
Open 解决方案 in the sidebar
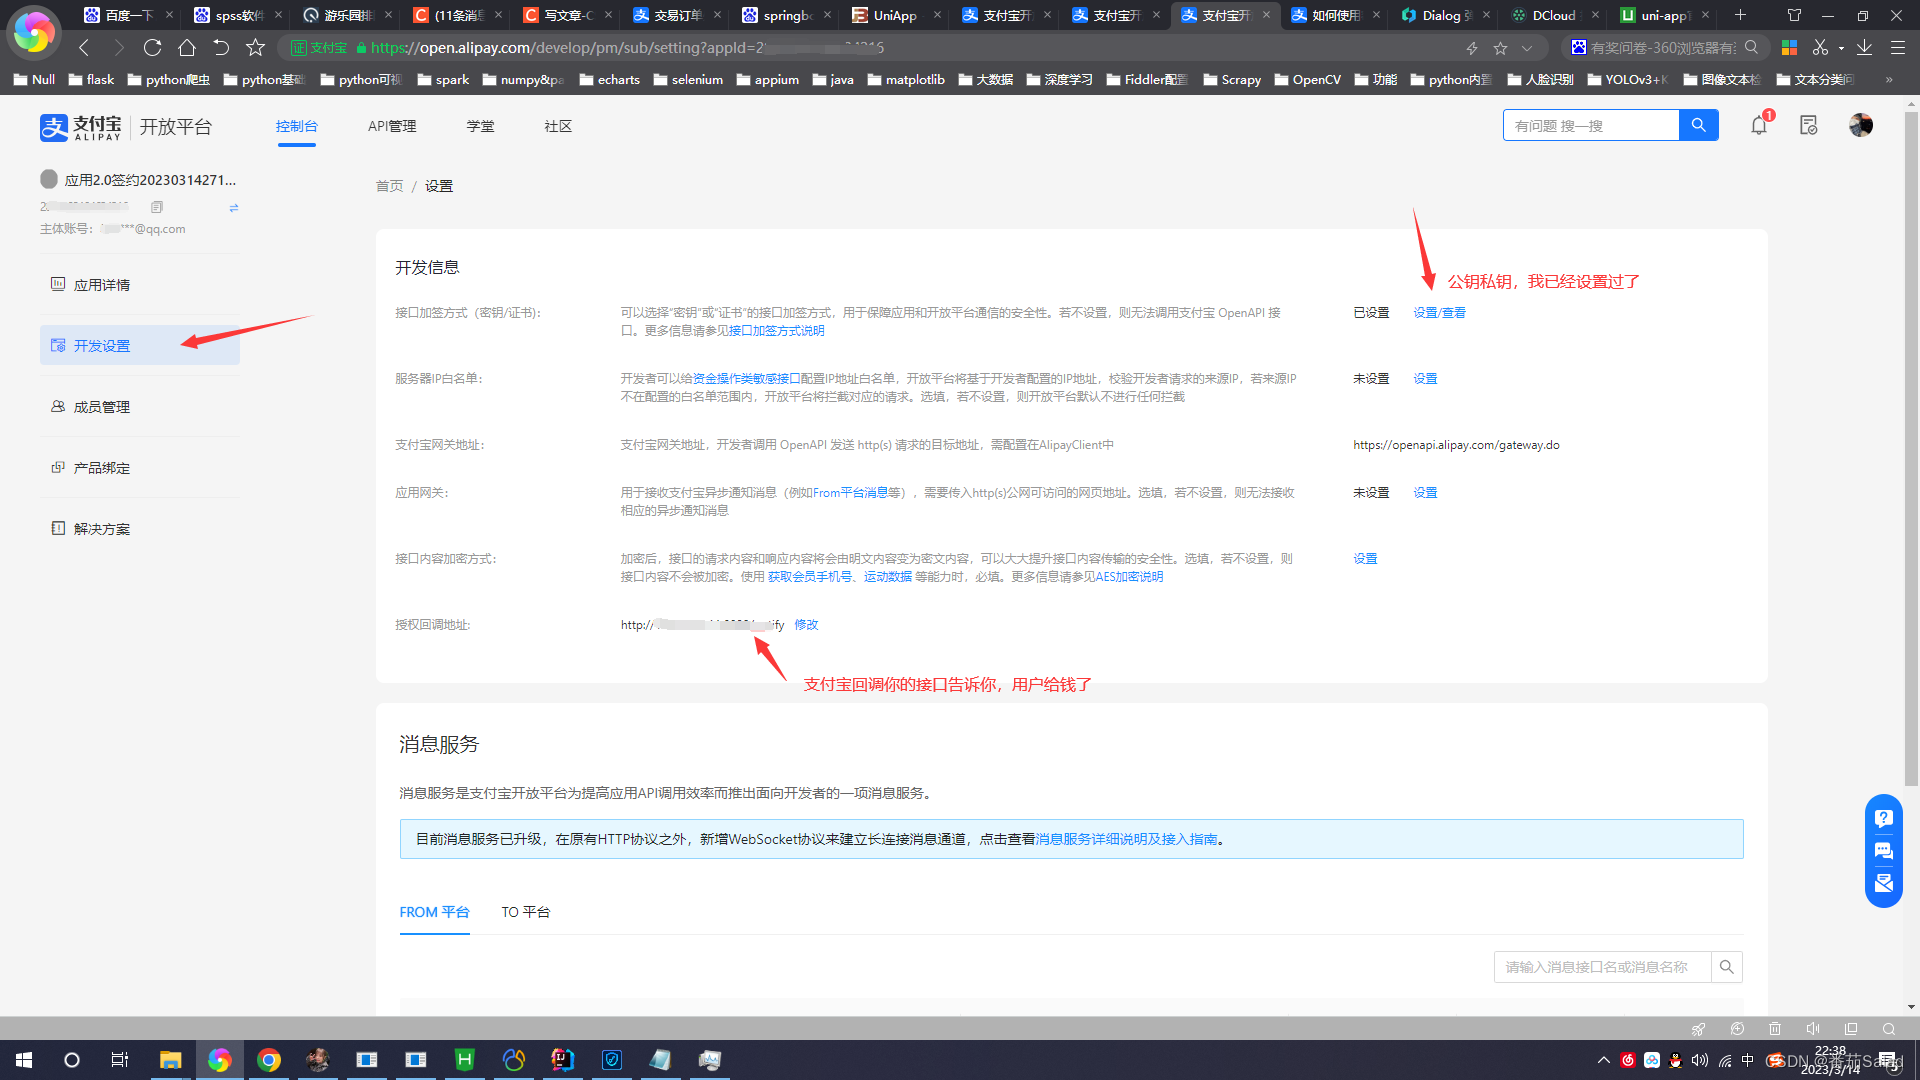pos(140,529)
